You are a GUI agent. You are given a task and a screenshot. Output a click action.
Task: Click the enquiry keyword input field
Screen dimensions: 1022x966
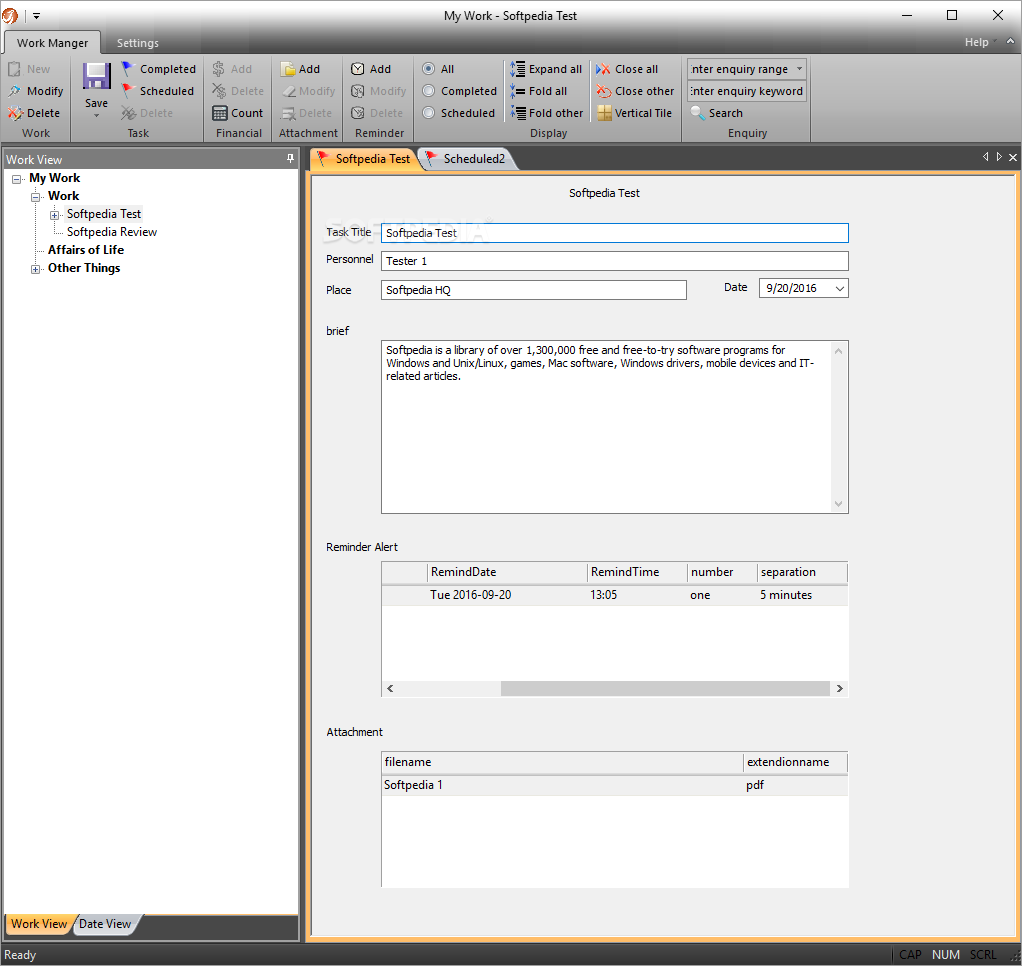click(746, 91)
